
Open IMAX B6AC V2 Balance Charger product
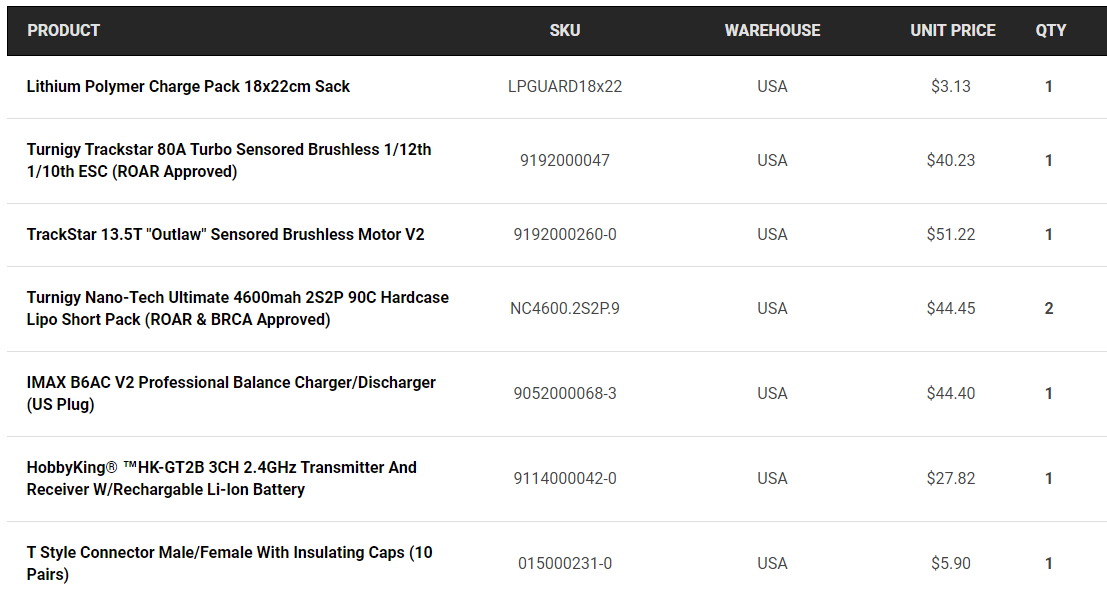[x=231, y=393]
